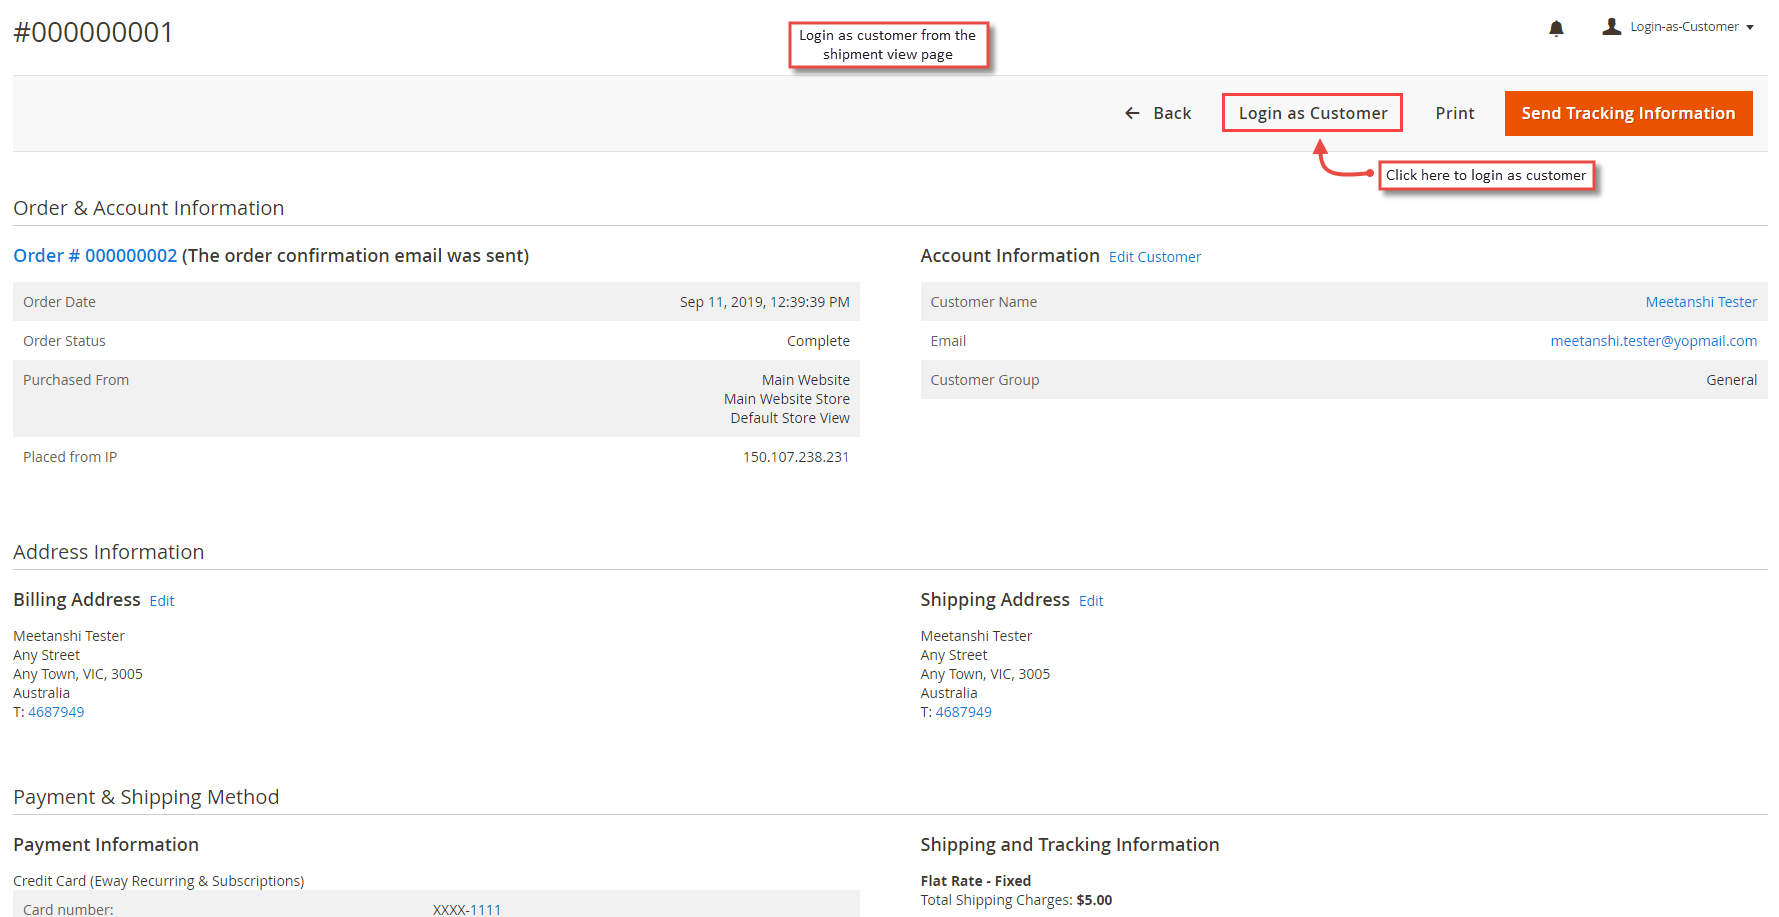Image resolution: width=1779 pixels, height=917 pixels.
Task: Open the Meetanshi Tester customer name link
Action: tap(1701, 302)
